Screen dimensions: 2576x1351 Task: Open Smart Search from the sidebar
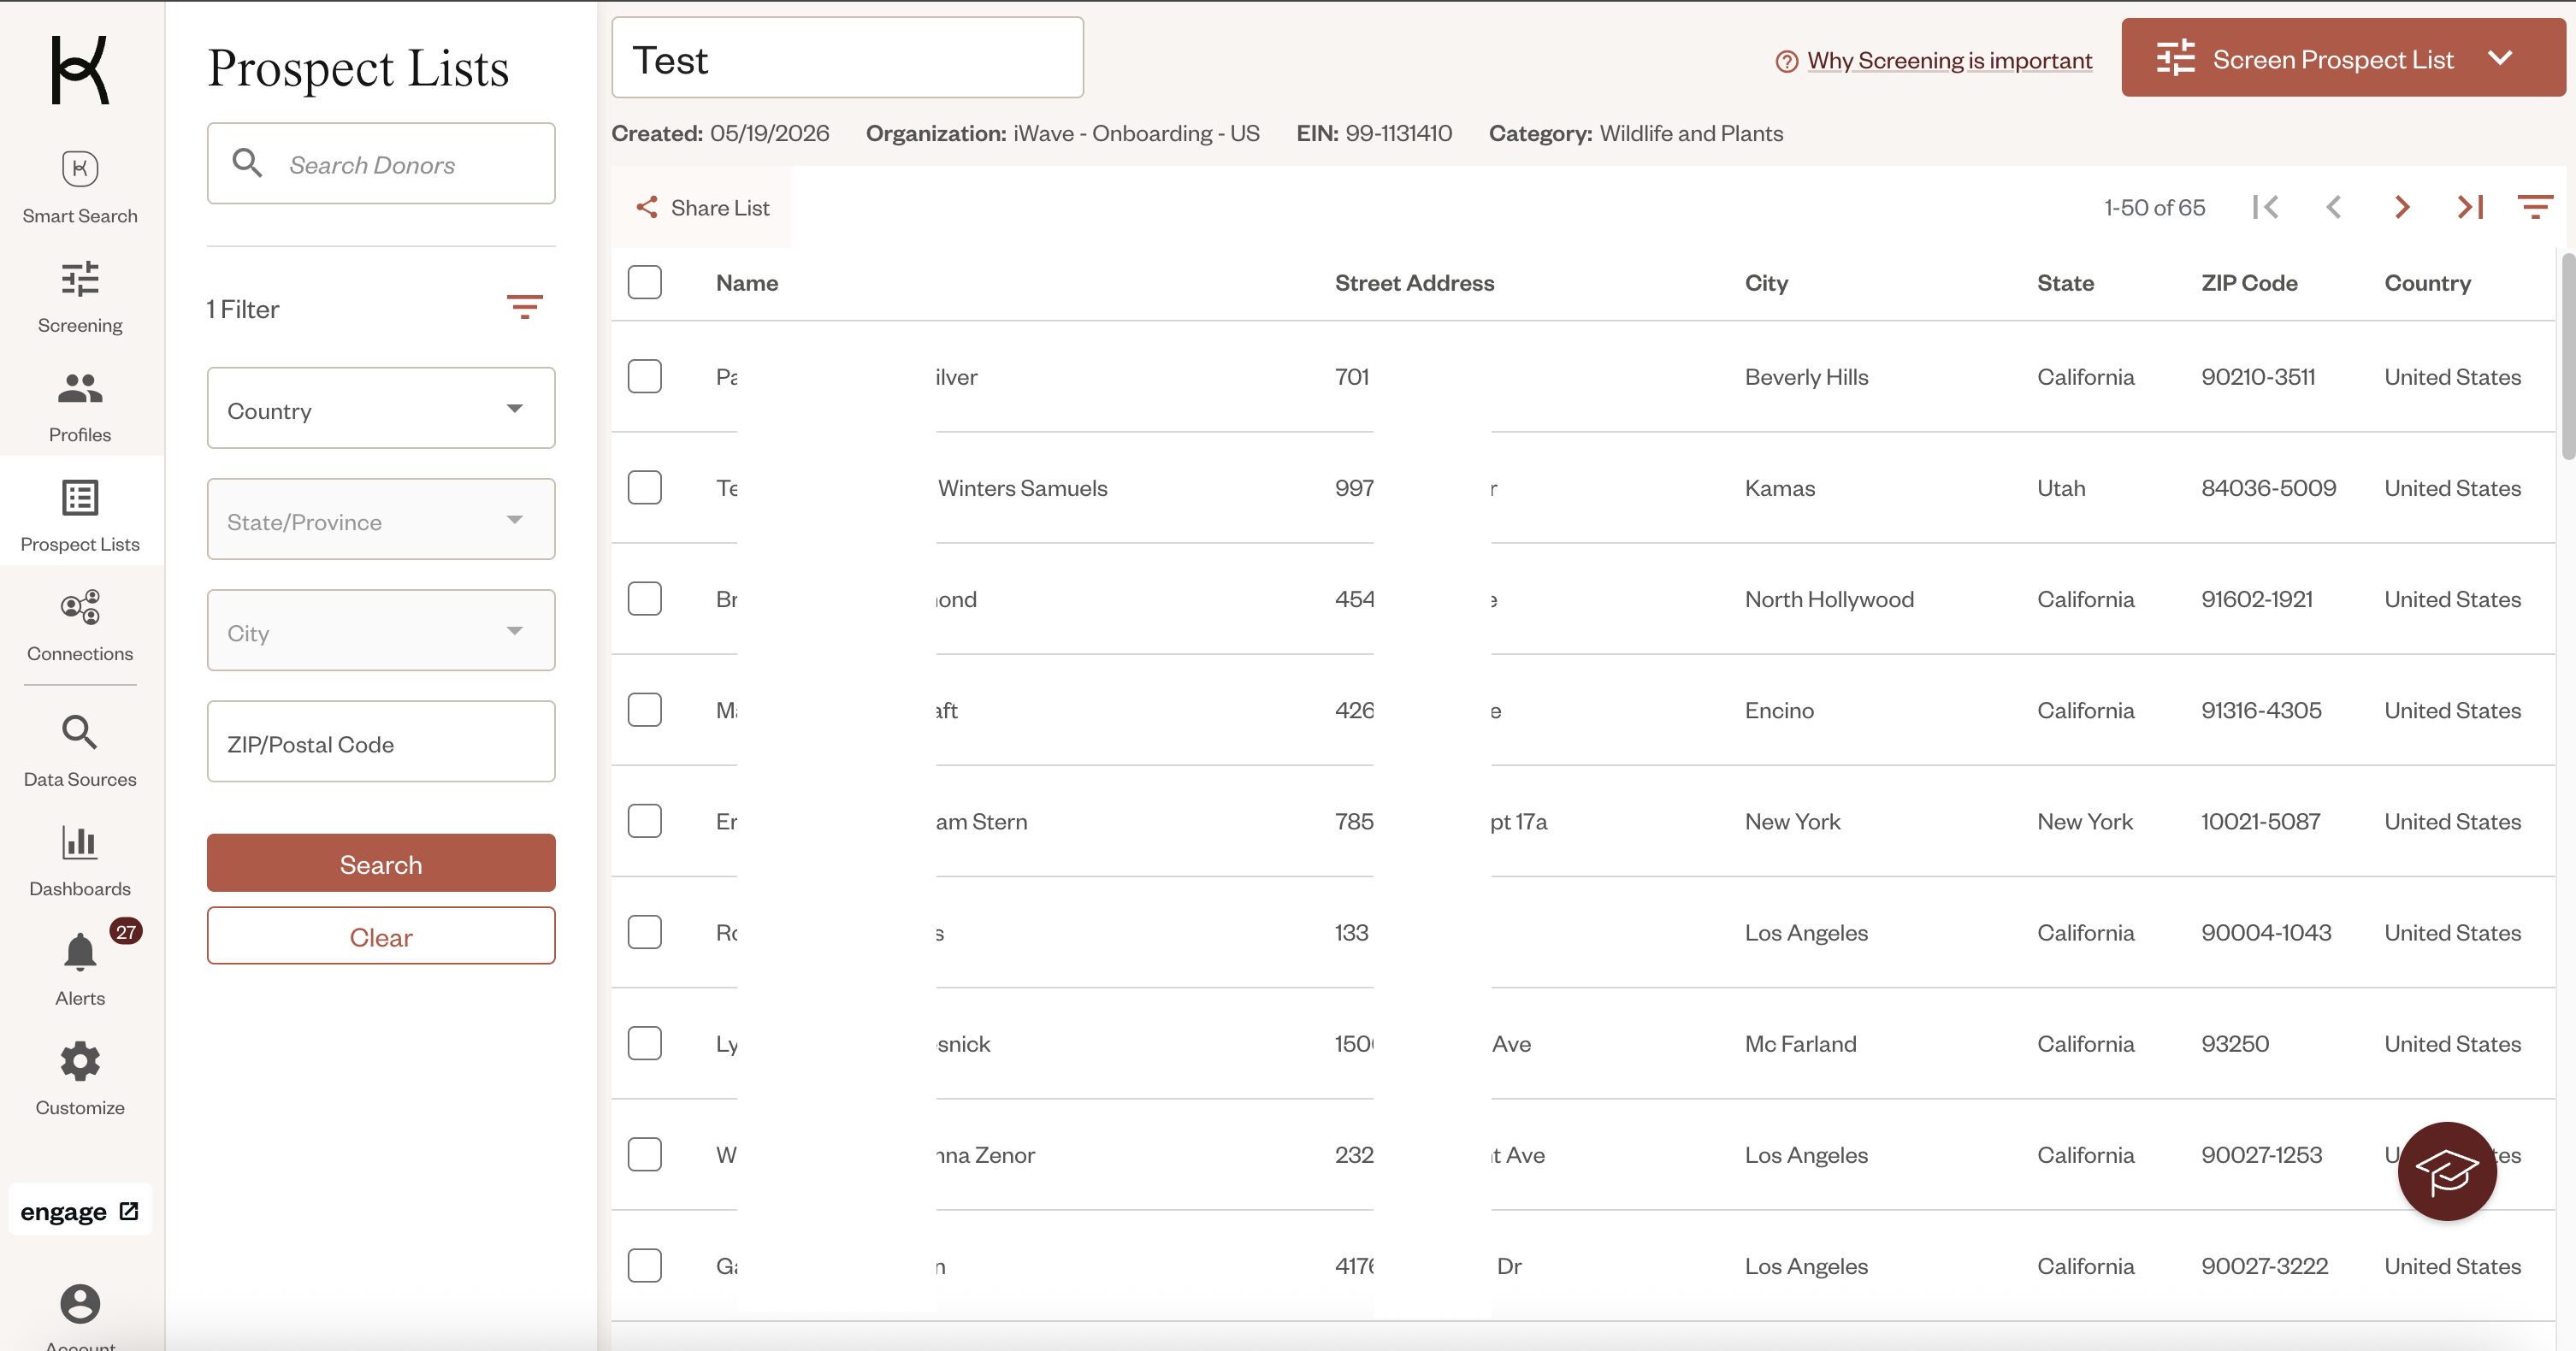click(80, 187)
